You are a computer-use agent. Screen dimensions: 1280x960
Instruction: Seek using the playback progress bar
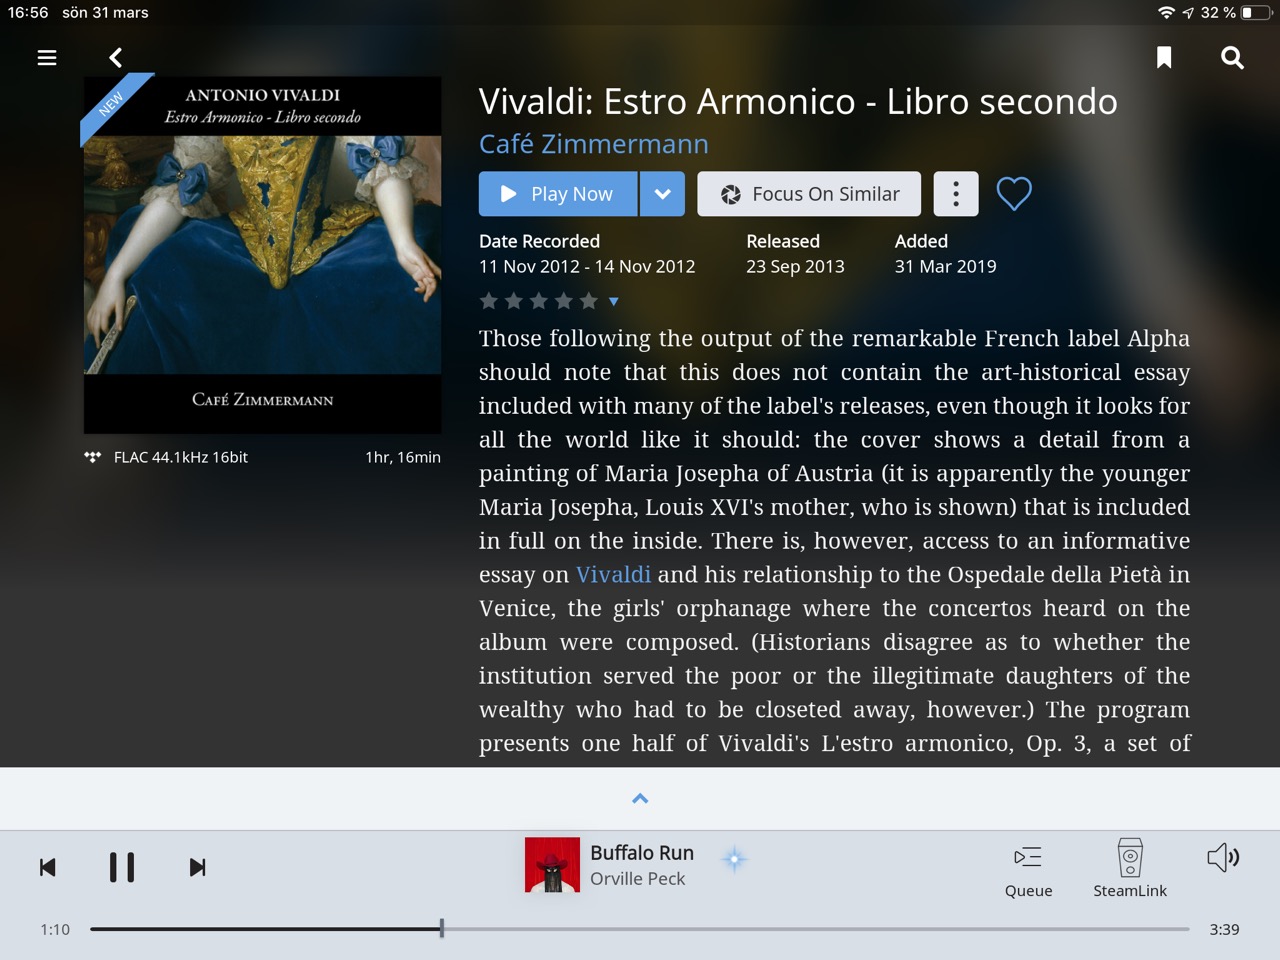click(640, 929)
